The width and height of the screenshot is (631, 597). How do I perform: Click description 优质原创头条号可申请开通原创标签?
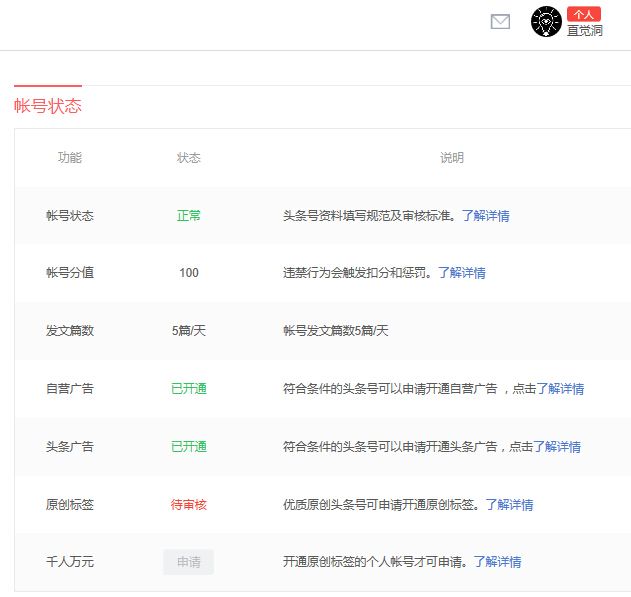coord(381,504)
